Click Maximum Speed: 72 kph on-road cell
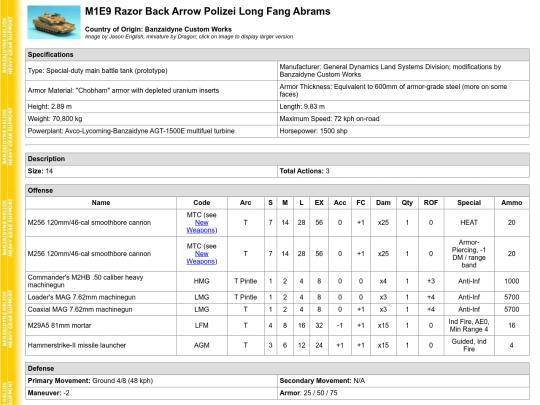The height and width of the screenshot is (405, 540). pyautogui.click(x=403, y=119)
